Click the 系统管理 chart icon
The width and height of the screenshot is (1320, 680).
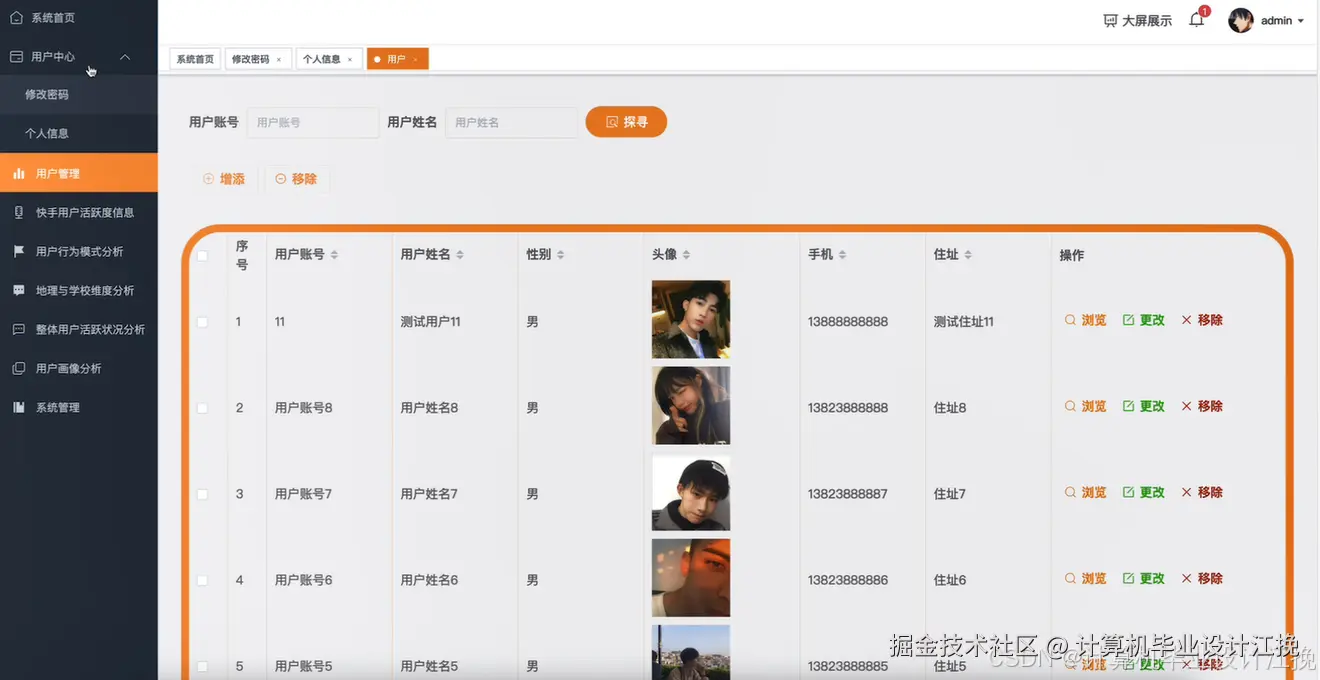(x=18, y=407)
